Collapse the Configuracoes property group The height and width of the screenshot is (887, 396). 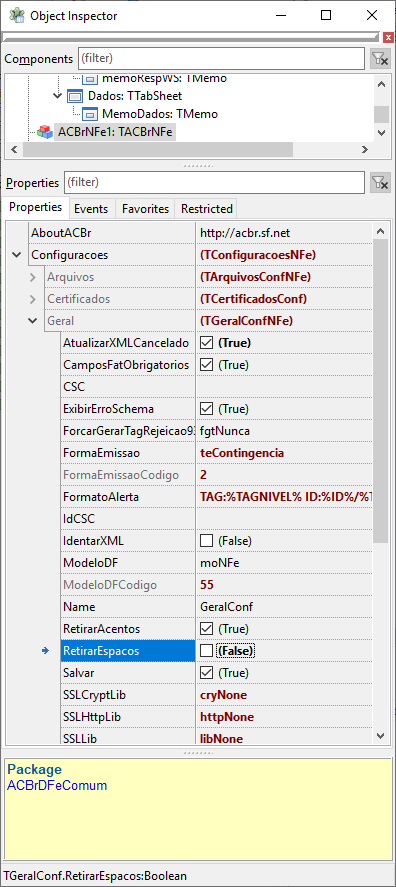[16, 255]
